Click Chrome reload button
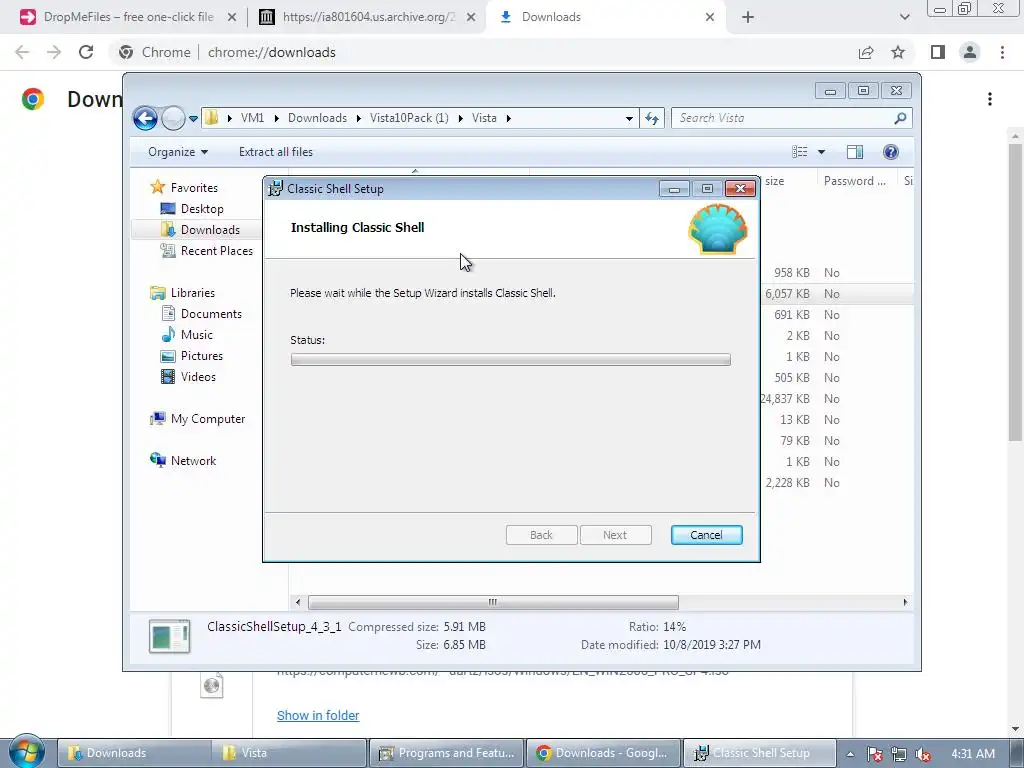This screenshot has width=1024, height=768. pos(86,52)
